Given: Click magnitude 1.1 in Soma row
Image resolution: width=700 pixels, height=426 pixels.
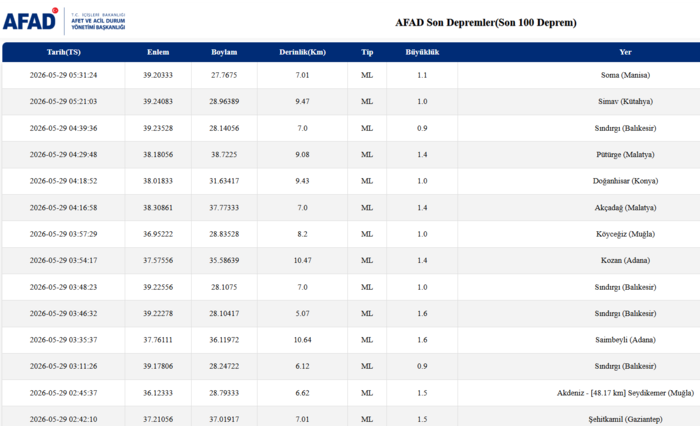Looking at the screenshot, I should point(422,75).
